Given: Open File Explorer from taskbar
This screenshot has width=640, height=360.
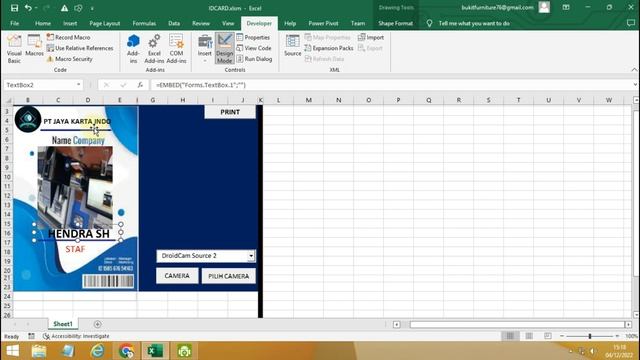Looking at the screenshot, I should [39, 351].
